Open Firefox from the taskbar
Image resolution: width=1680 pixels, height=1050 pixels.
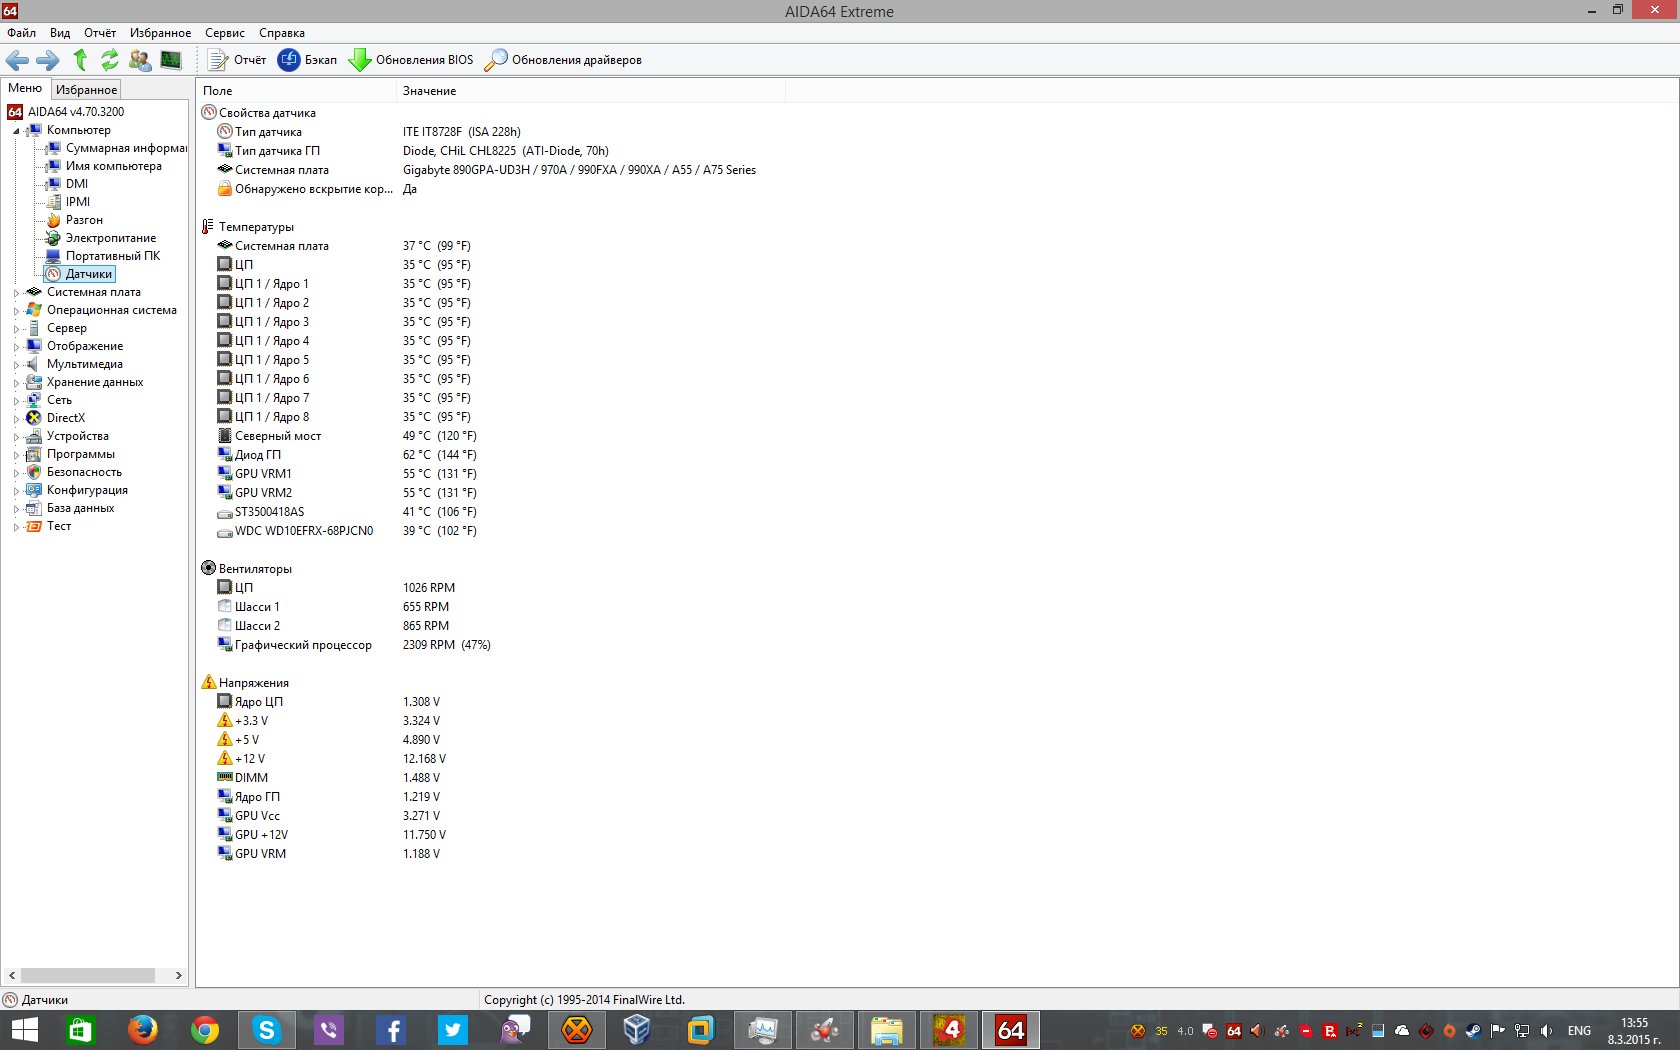142,1030
